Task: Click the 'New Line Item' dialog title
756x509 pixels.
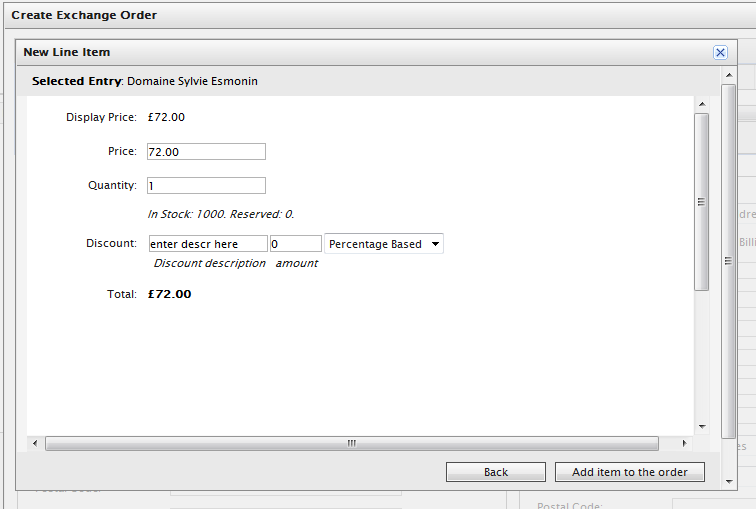Action: click(x=67, y=52)
